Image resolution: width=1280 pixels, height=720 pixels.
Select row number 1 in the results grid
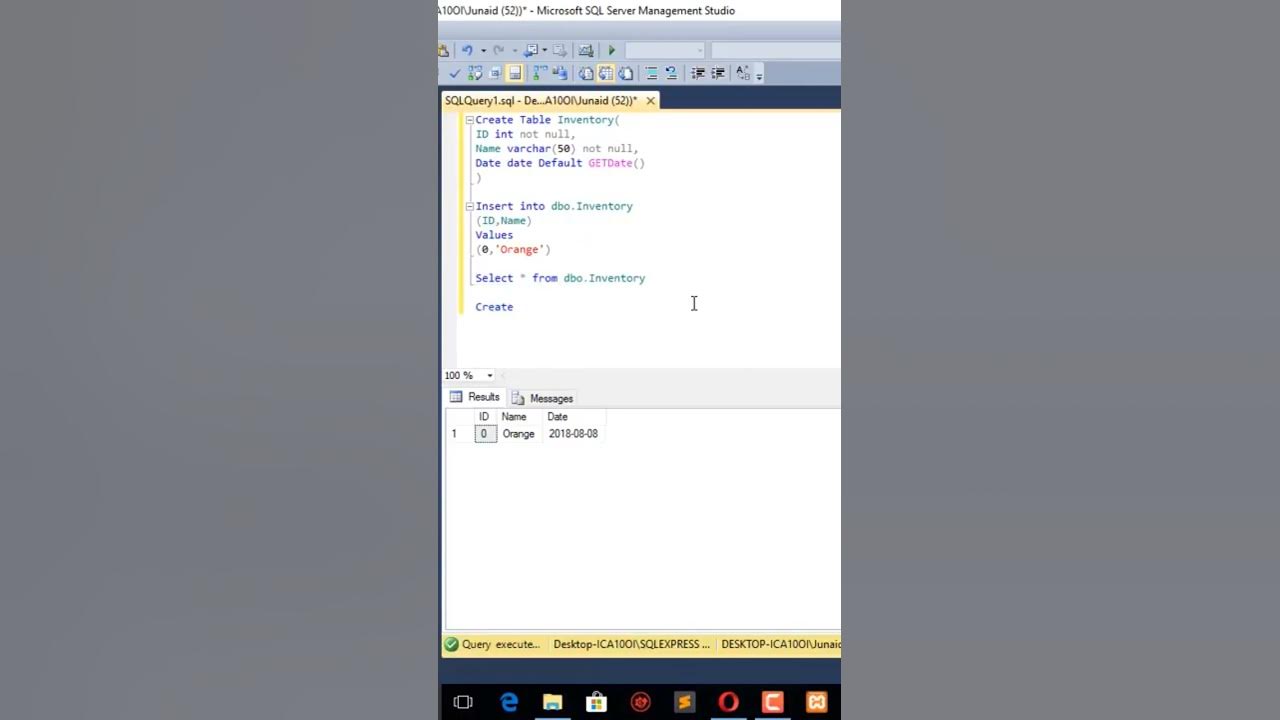[x=459, y=434]
